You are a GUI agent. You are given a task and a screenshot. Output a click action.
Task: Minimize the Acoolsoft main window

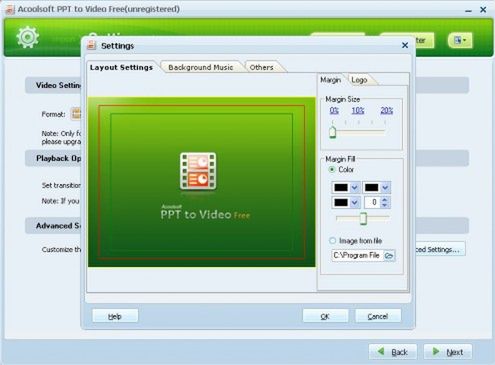[468, 10]
